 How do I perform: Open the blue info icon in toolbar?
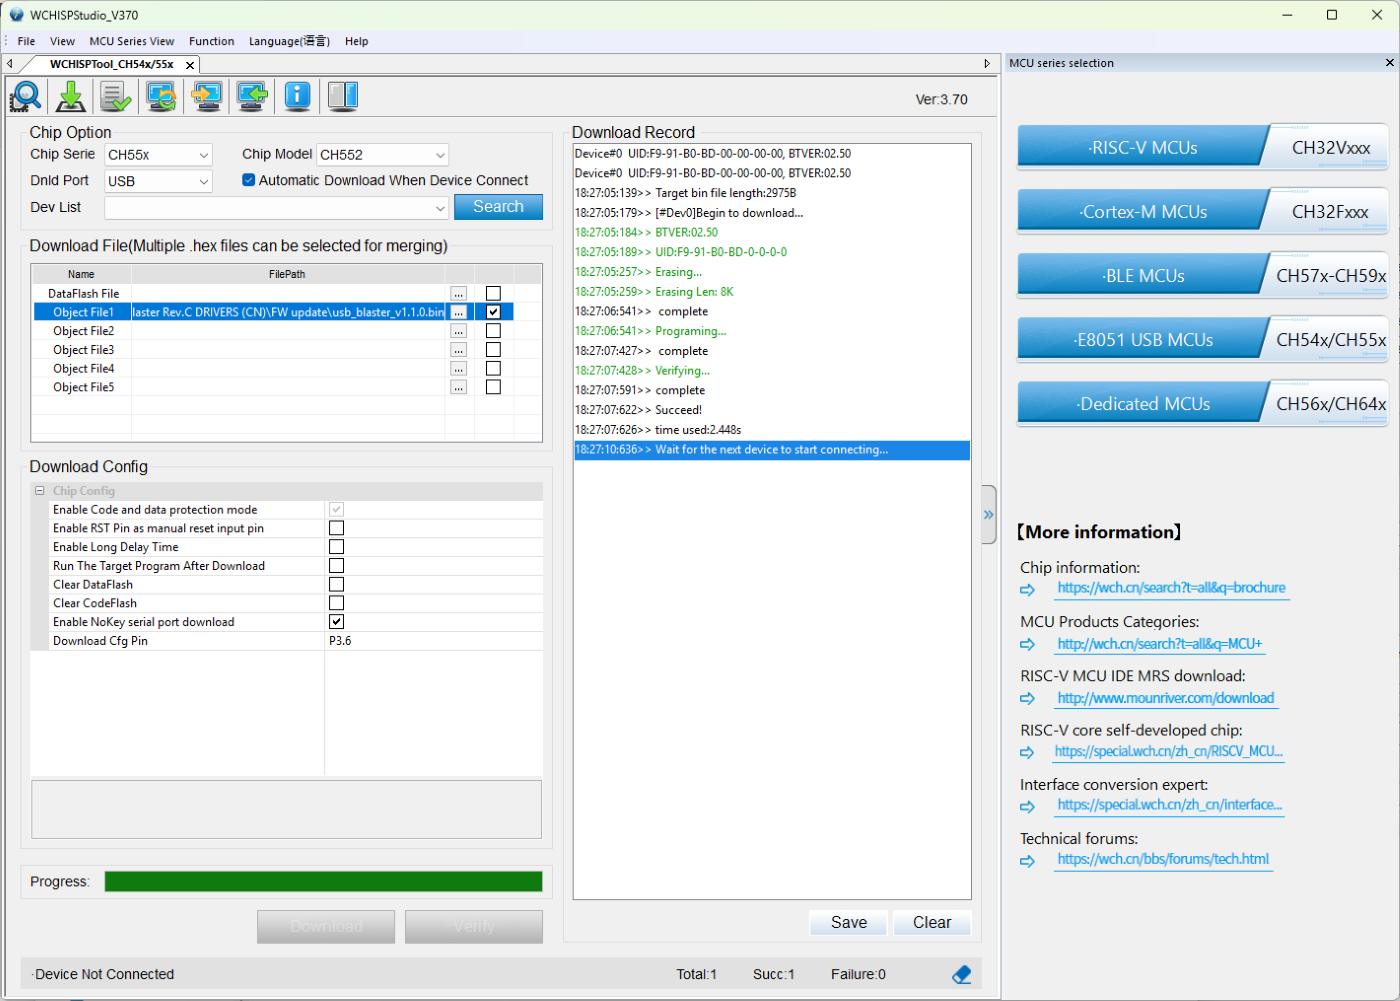tap(297, 96)
